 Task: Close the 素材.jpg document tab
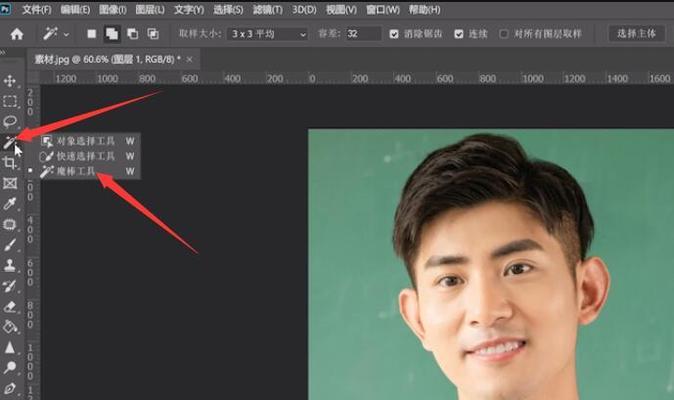click(x=190, y=60)
